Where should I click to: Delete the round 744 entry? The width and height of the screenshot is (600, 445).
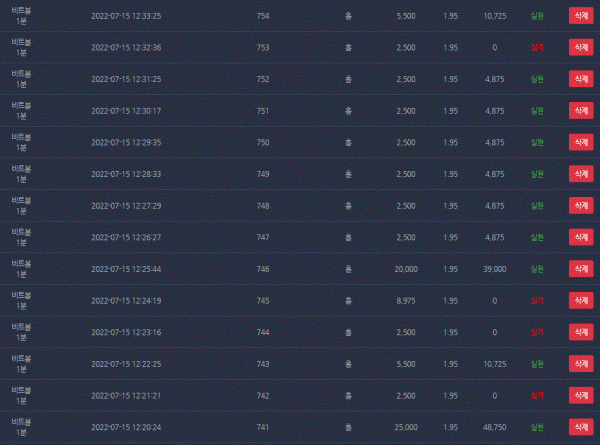pos(581,332)
